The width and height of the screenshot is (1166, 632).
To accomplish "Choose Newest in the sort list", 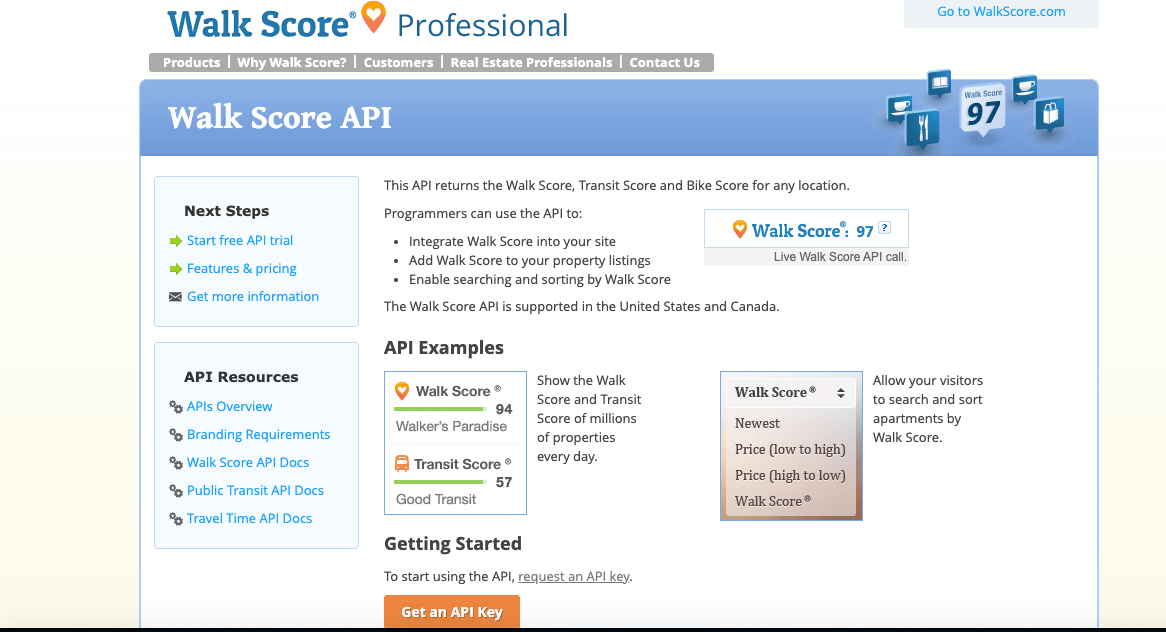I will coord(757,423).
